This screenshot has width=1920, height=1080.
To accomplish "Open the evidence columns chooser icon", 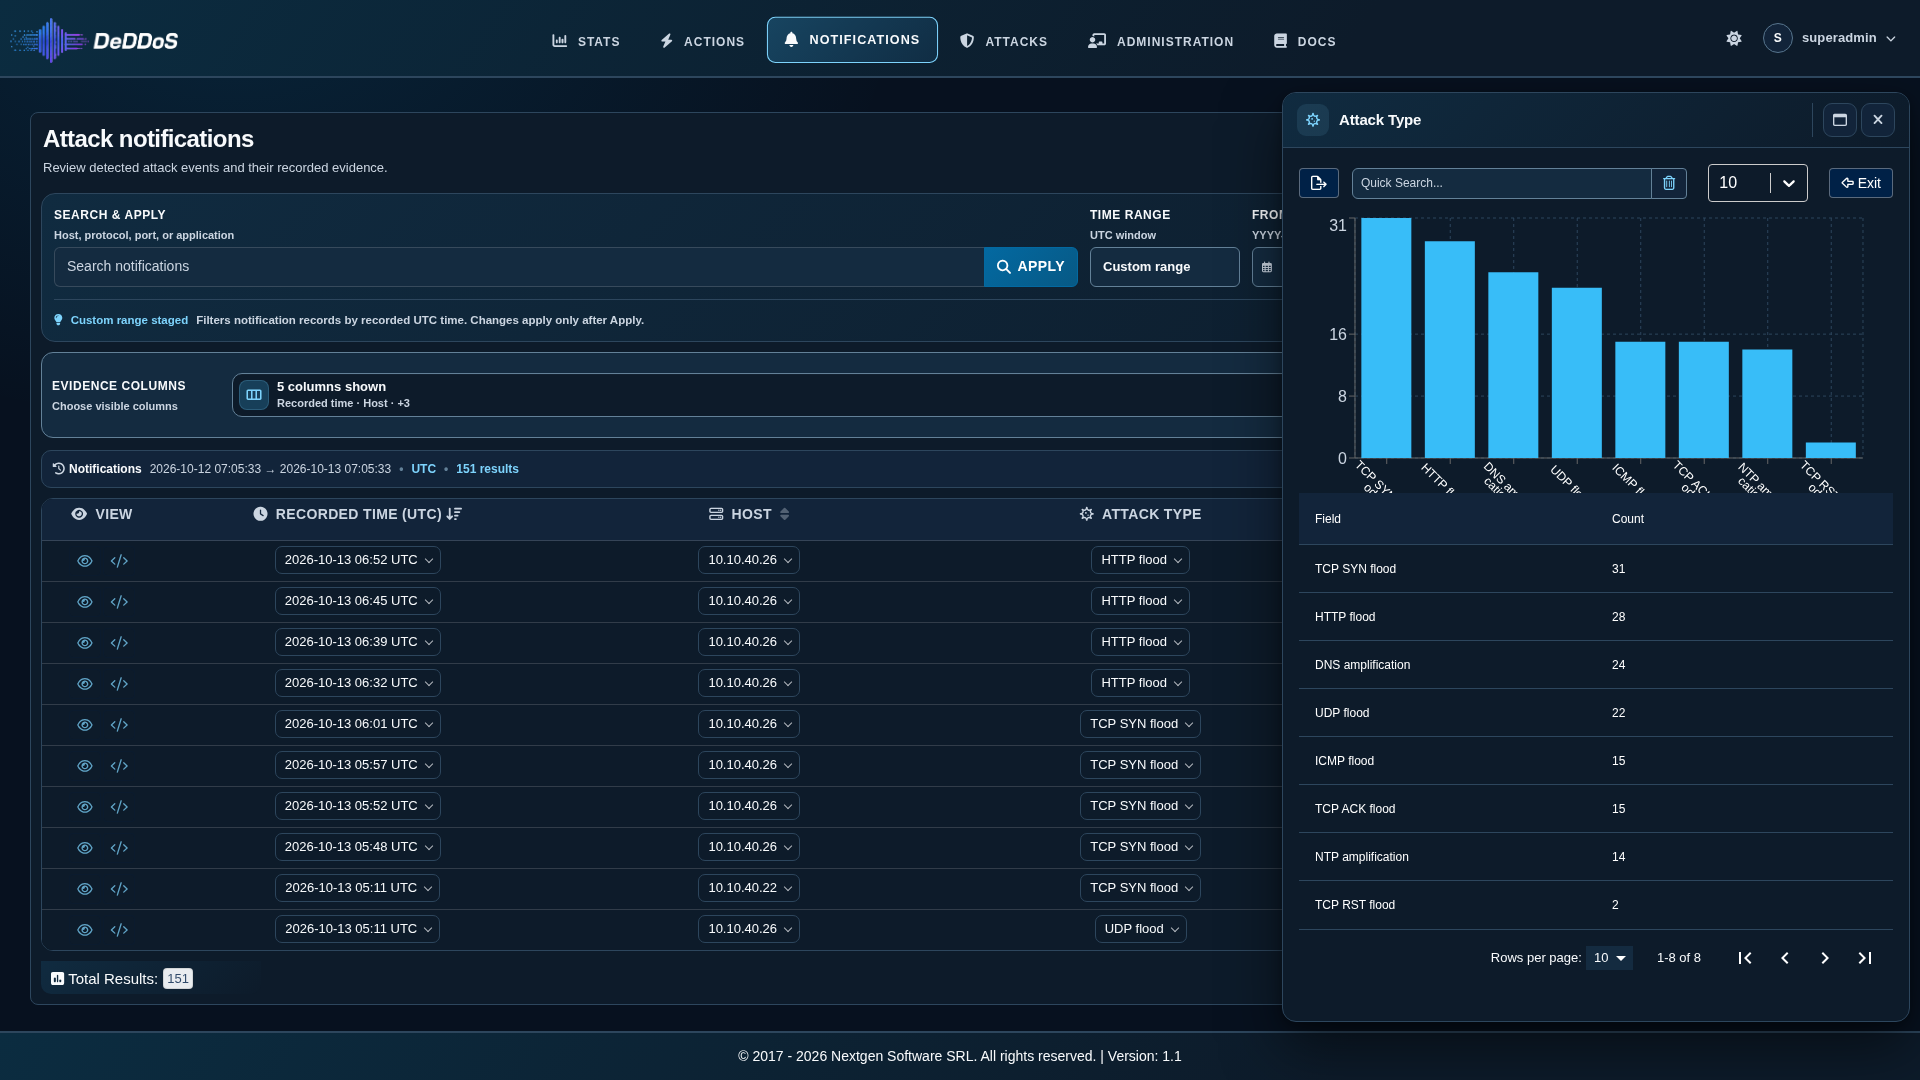I will 254,395.
